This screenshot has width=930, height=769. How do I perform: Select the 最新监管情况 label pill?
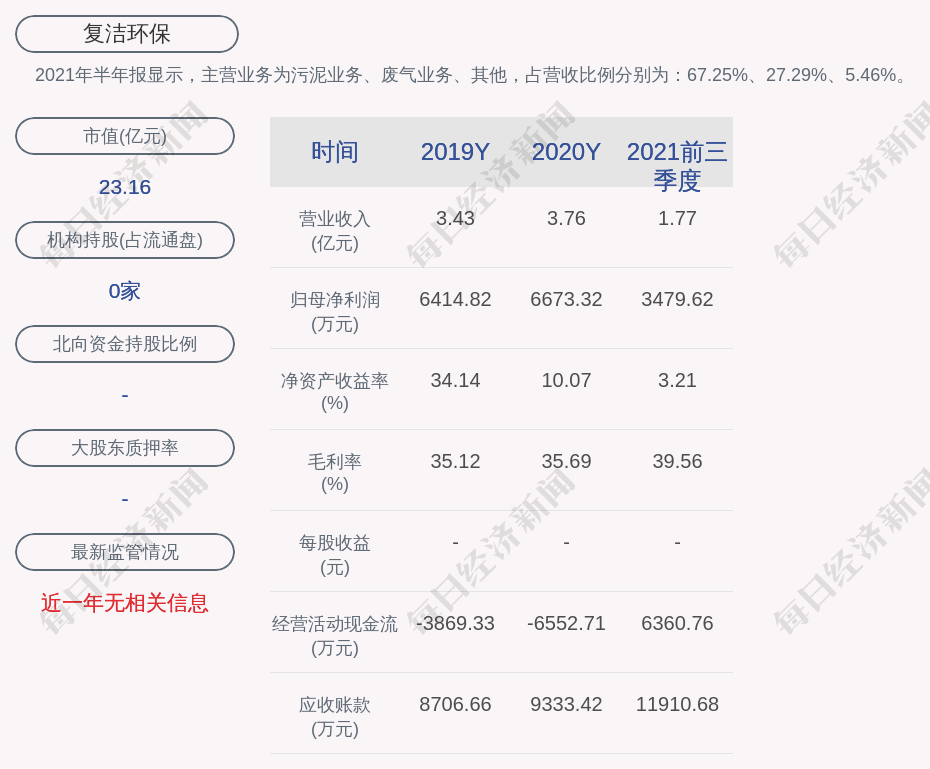click(x=125, y=552)
